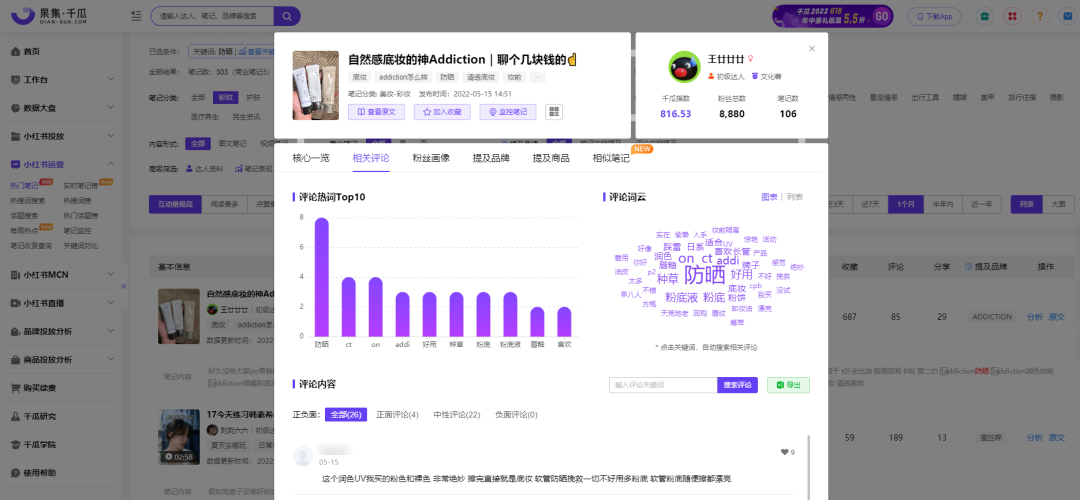Click the comment list scrollbar
Image resolution: width=1080 pixels, height=500 pixels.
pos(809,467)
